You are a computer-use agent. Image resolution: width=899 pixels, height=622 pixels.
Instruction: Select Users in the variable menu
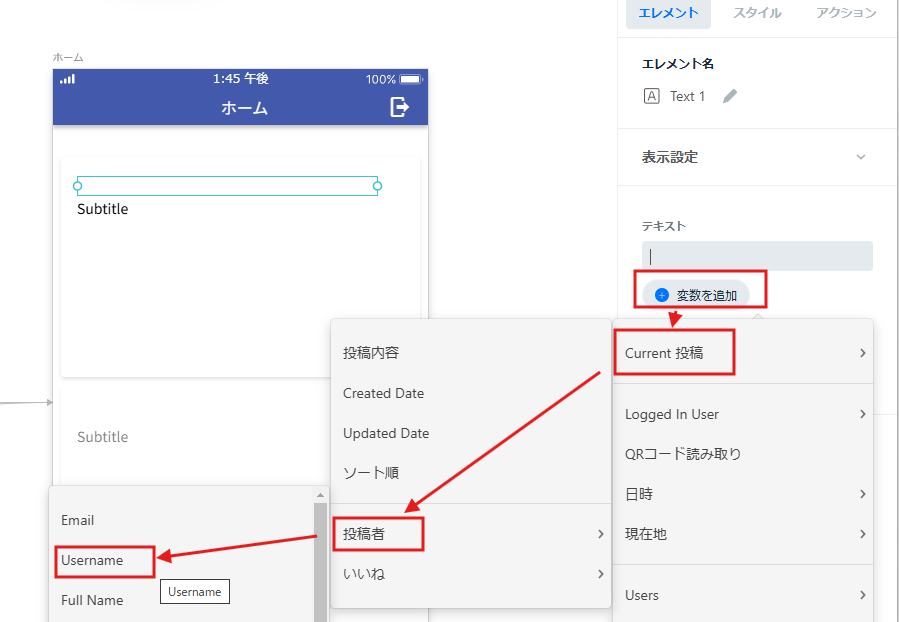tap(742, 595)
